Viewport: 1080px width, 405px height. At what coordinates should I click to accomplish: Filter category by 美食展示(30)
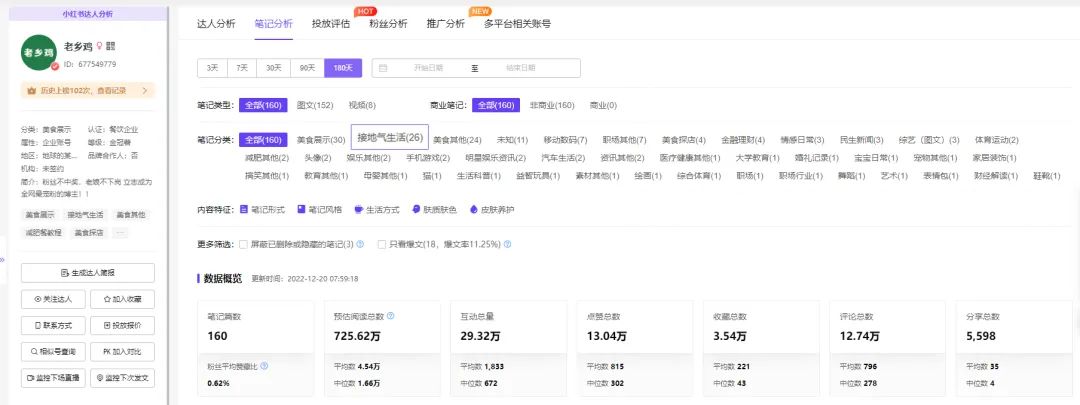(321, 140)
